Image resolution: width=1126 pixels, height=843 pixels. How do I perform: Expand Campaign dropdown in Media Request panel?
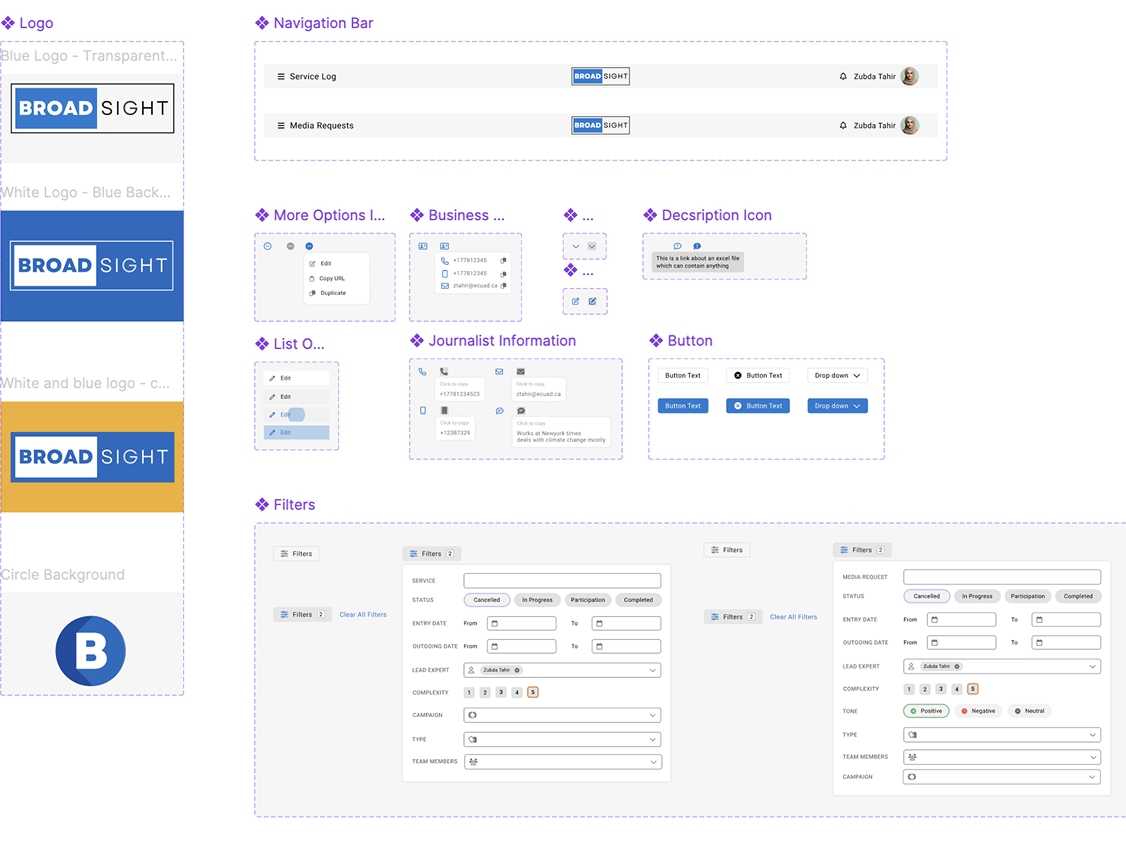pos(1092,777)
